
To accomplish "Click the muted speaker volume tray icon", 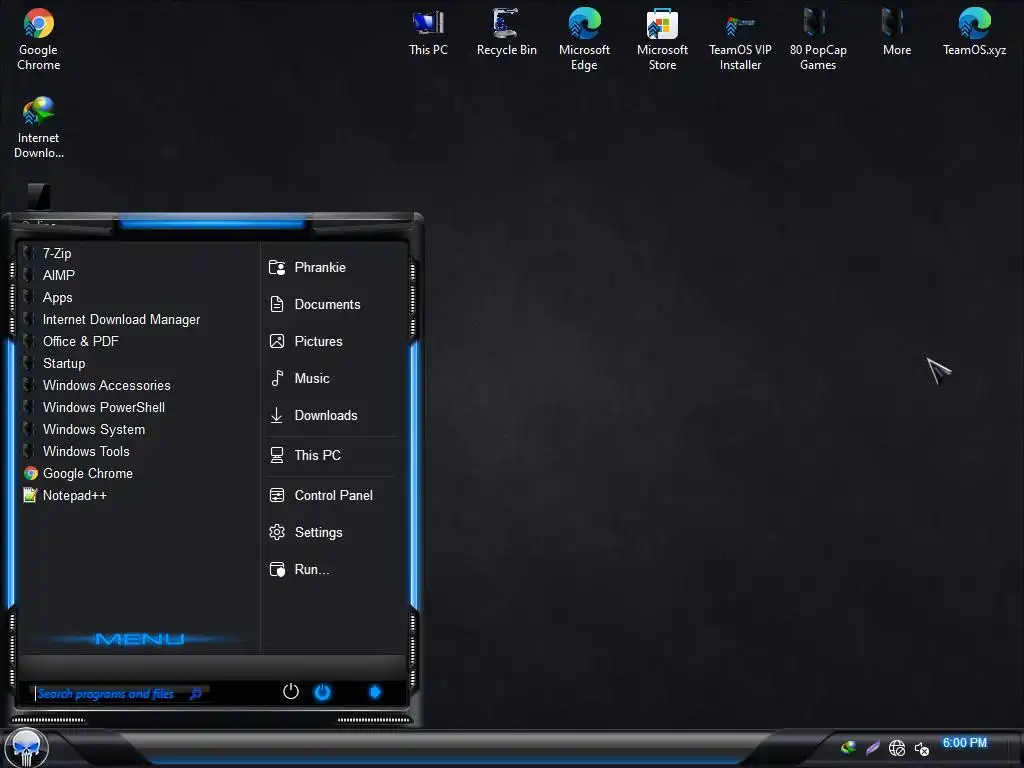I will click(x=921, y=748).
